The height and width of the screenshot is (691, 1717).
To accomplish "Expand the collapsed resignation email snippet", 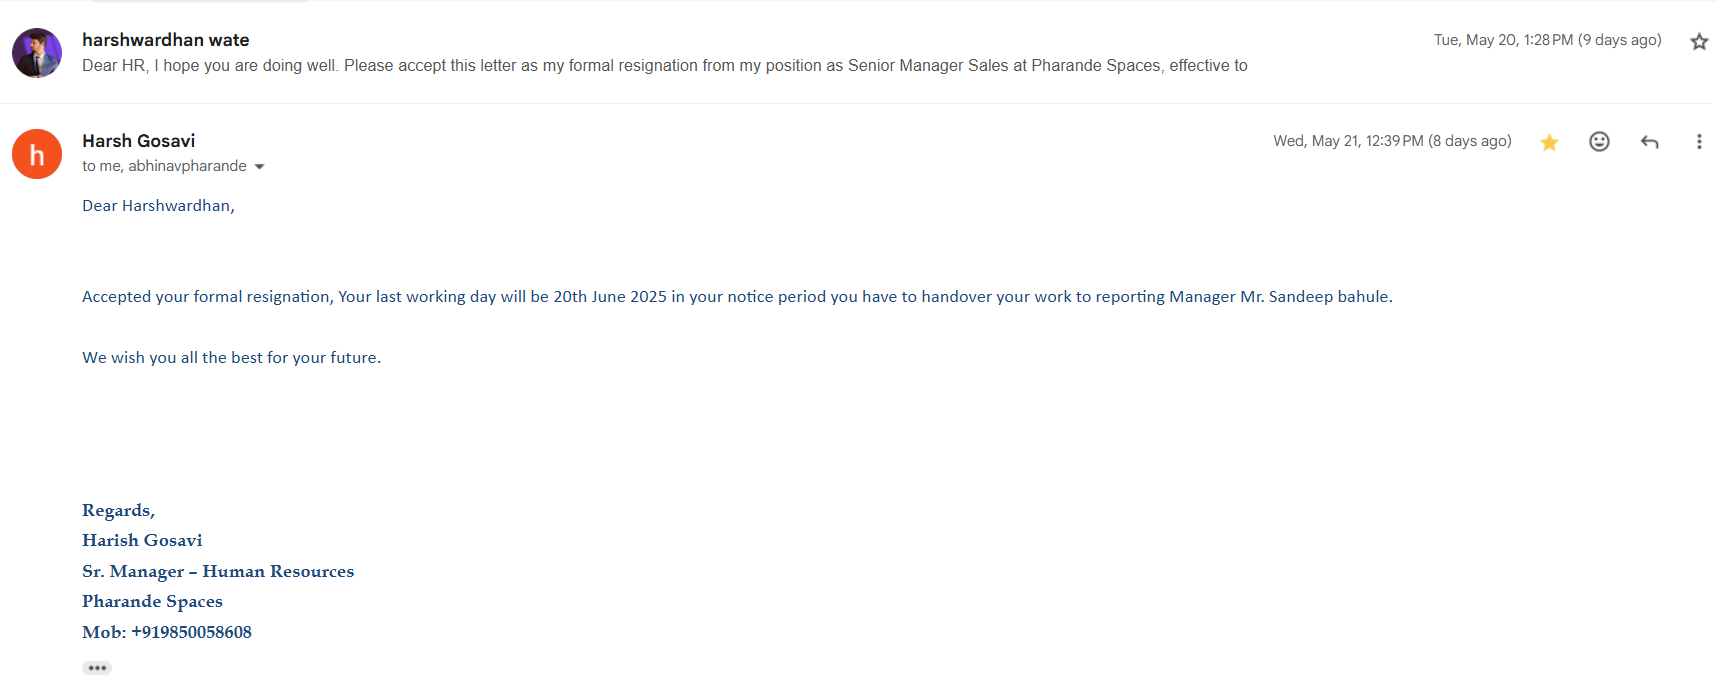I will tap(664, 66).
